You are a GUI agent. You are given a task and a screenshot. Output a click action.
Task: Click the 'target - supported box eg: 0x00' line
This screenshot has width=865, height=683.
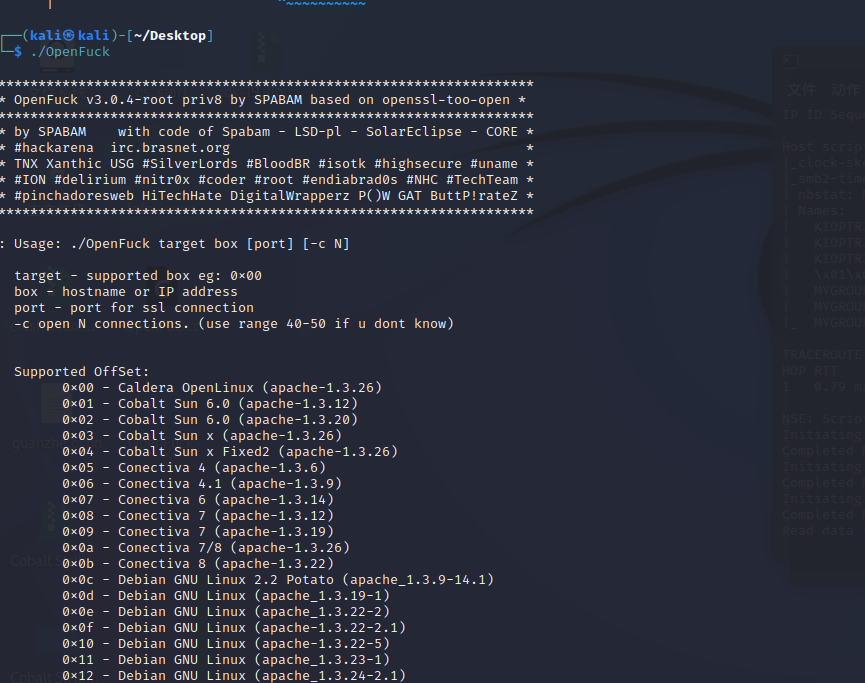[x=138, y=276]
